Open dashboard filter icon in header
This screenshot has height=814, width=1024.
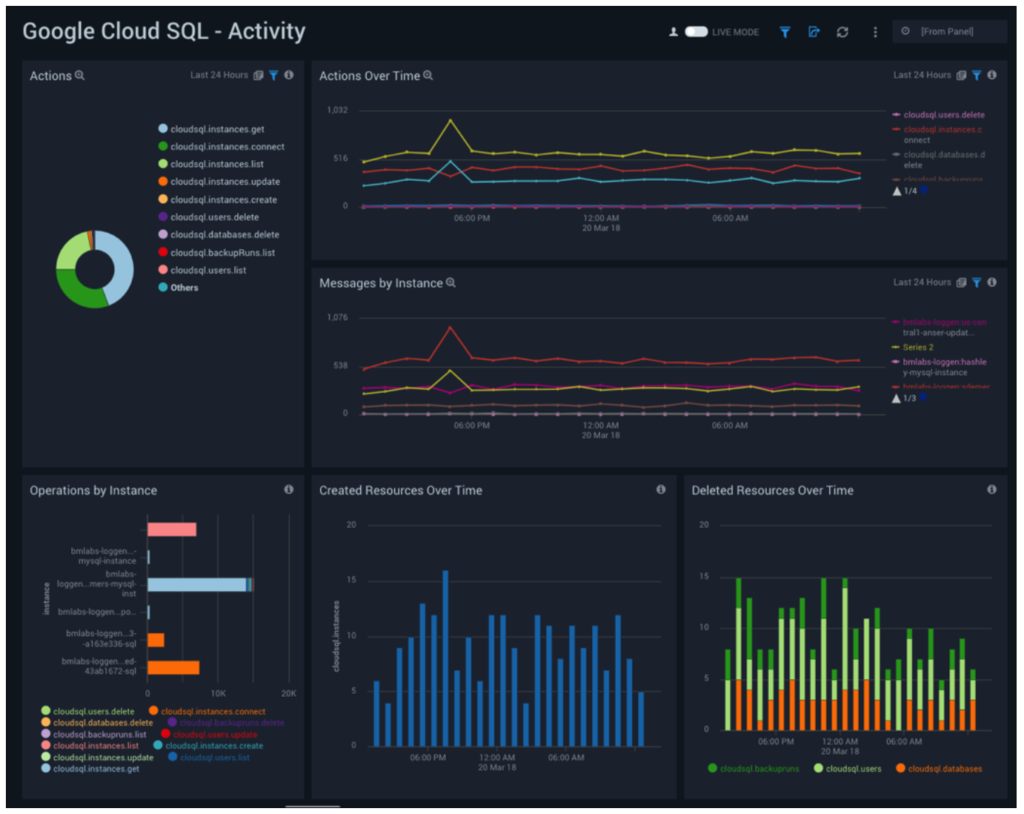tap(785, 32)
